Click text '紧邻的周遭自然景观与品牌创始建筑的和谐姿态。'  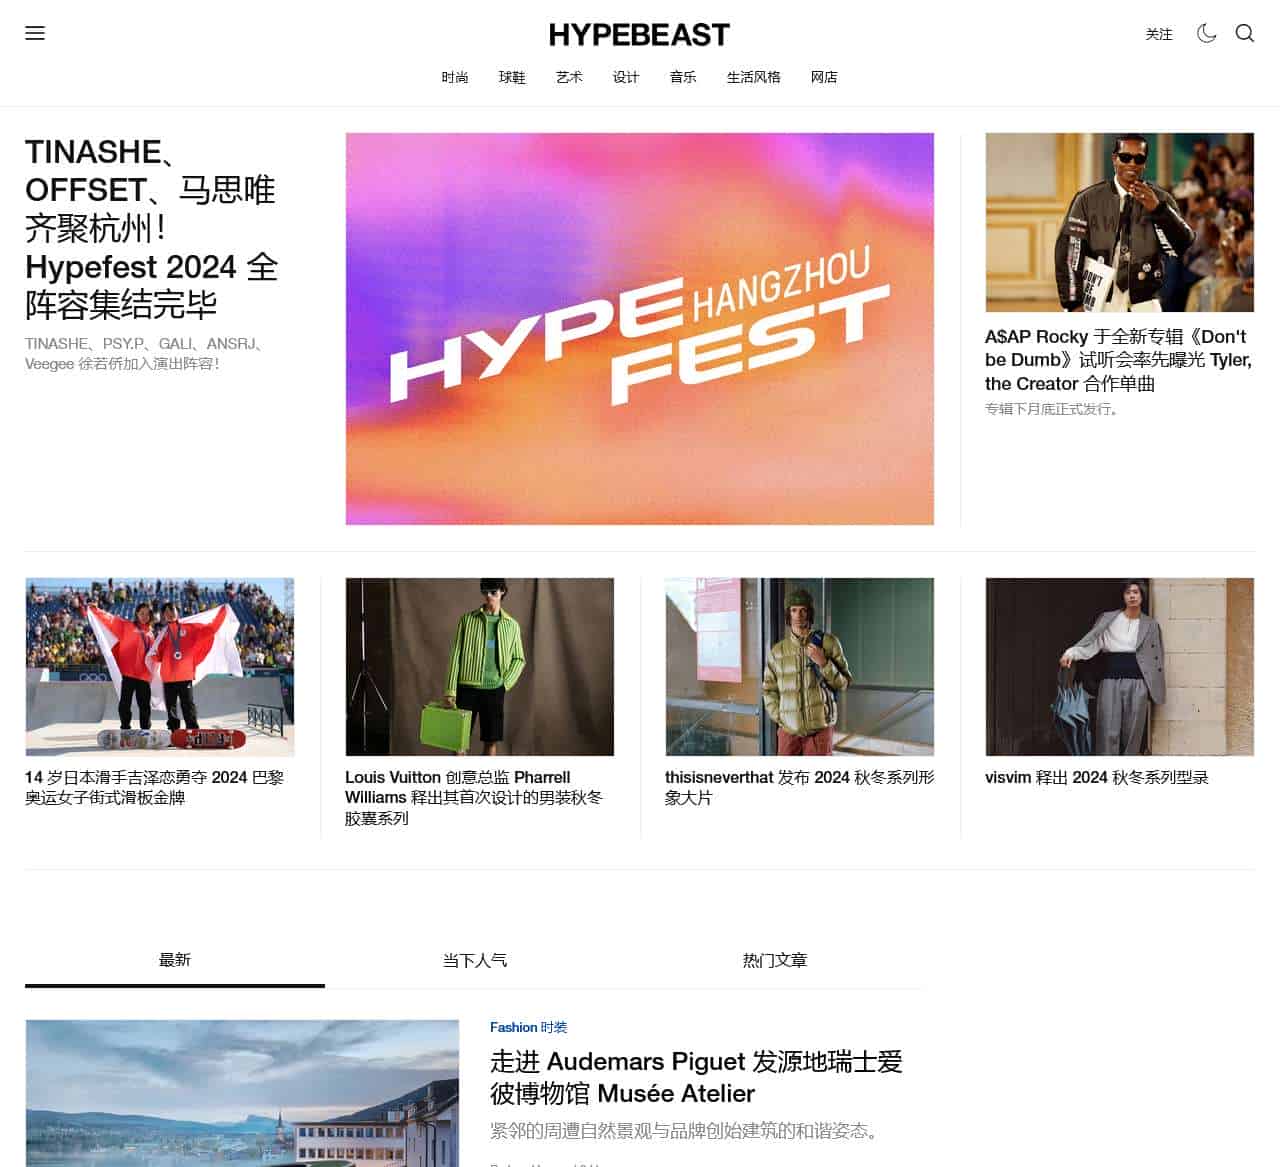pos(688,1131)
